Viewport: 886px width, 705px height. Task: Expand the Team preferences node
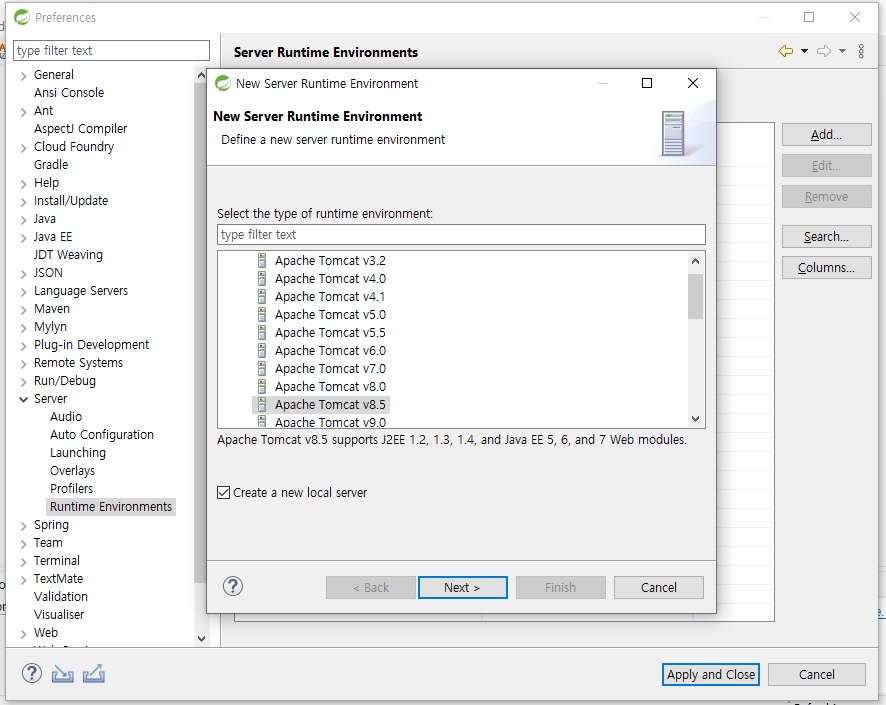tap(23, 544)
